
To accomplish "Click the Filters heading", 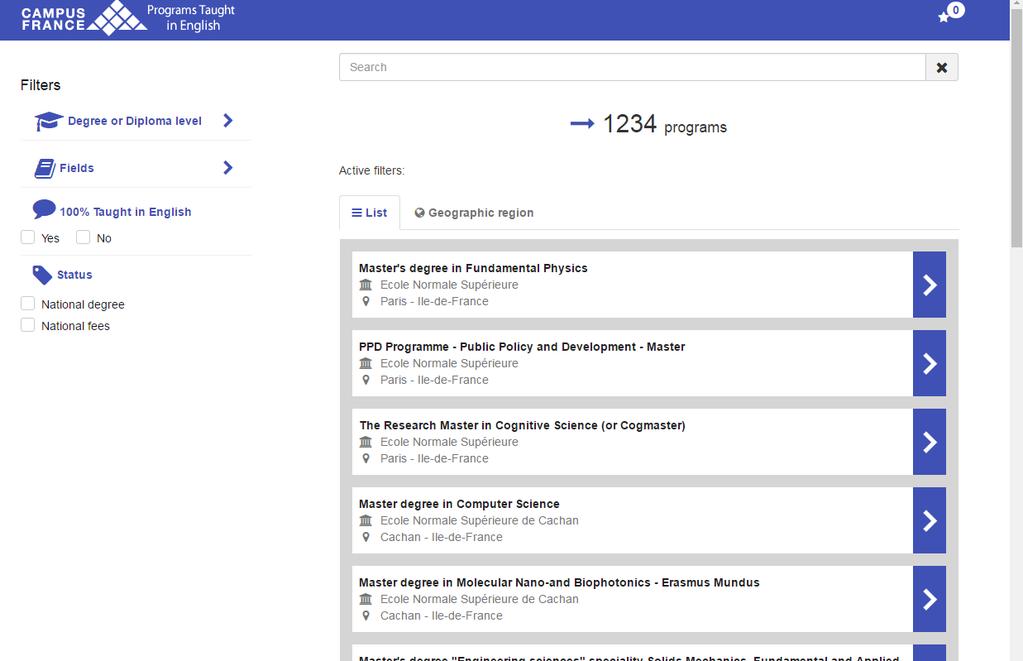I will click(40, 85).
